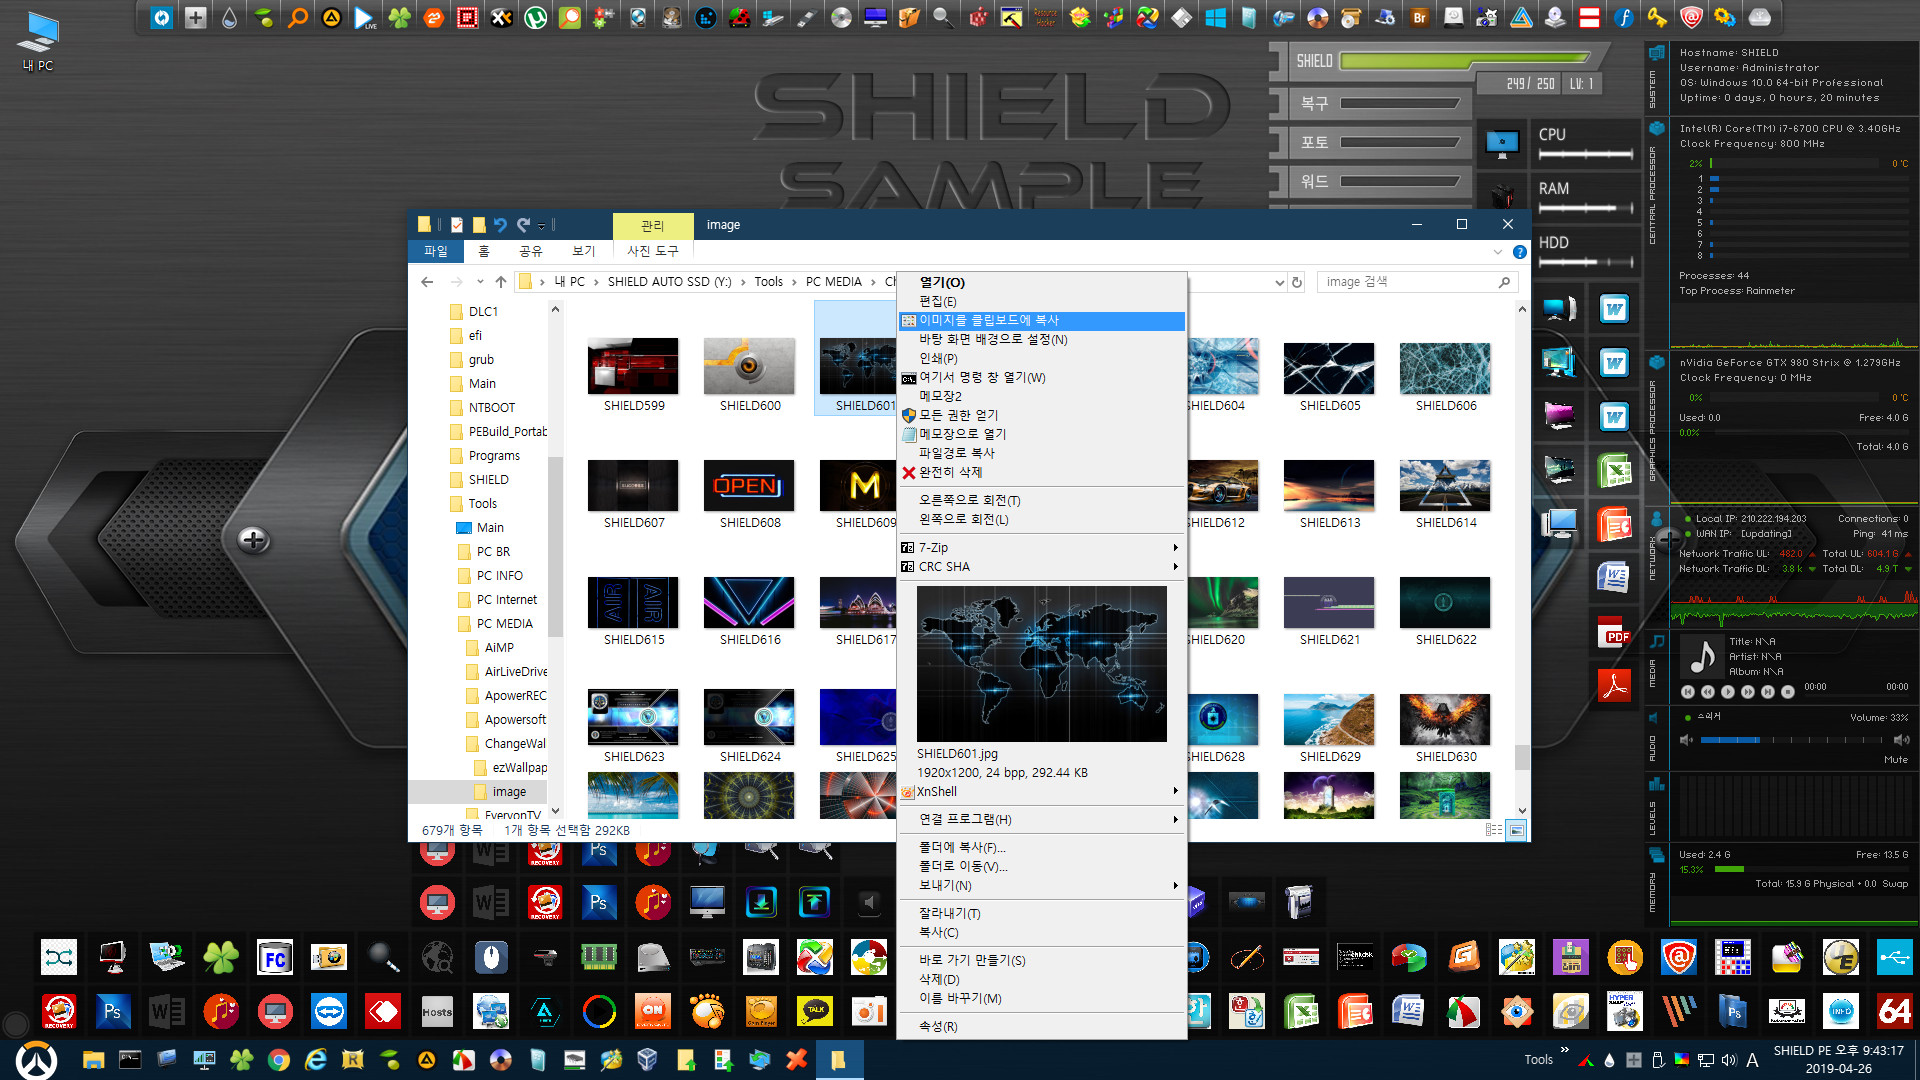This screenshot has height=1080, width=1920.
Task: Switch Explorer to large thumbnails view toggle
Action: tap(1516, 830)
